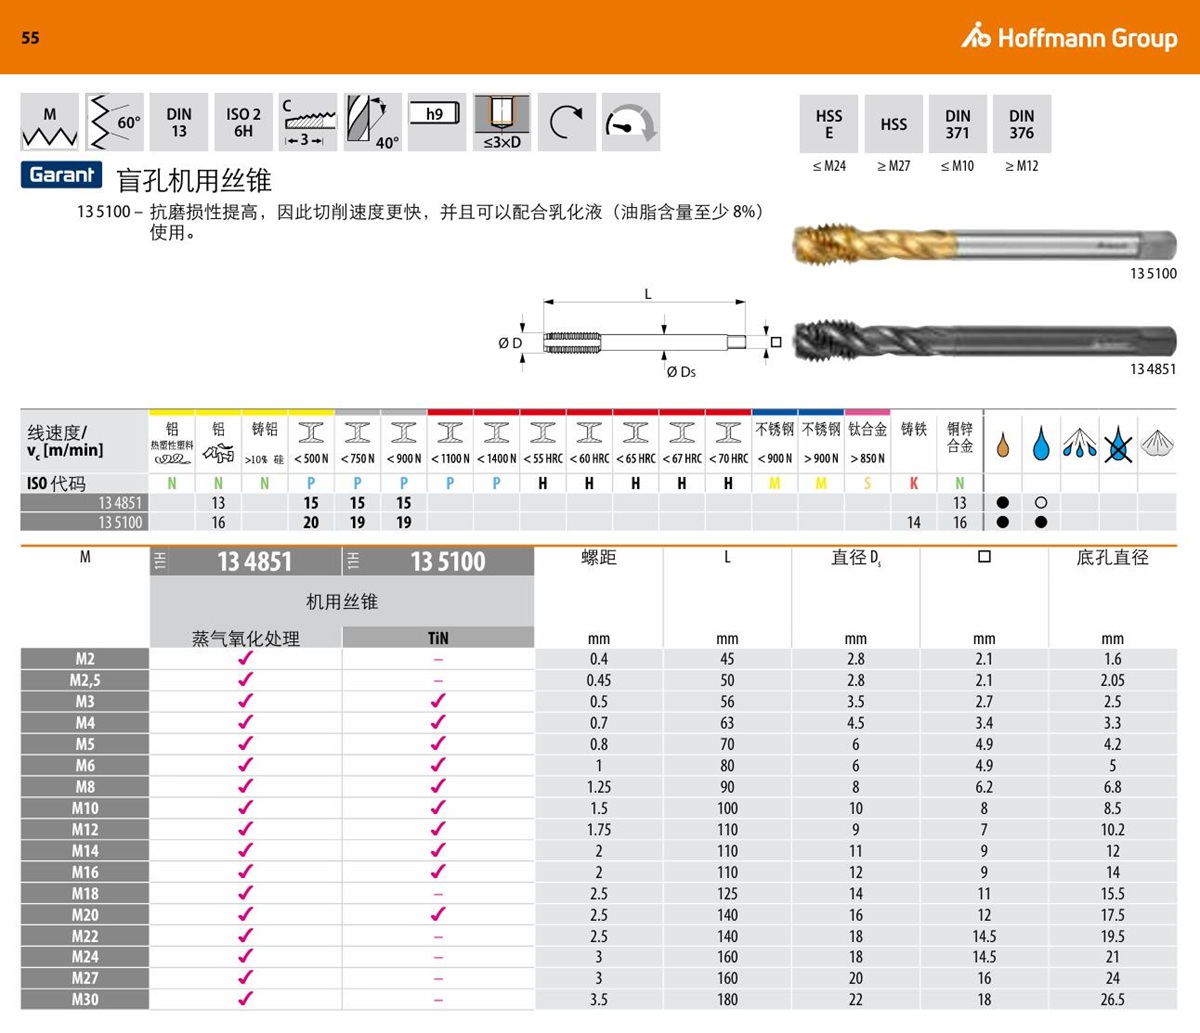Click the Hoffmann Group logo
The height and width of the screenshot is (1033, 1200).
click(1069, 38)
